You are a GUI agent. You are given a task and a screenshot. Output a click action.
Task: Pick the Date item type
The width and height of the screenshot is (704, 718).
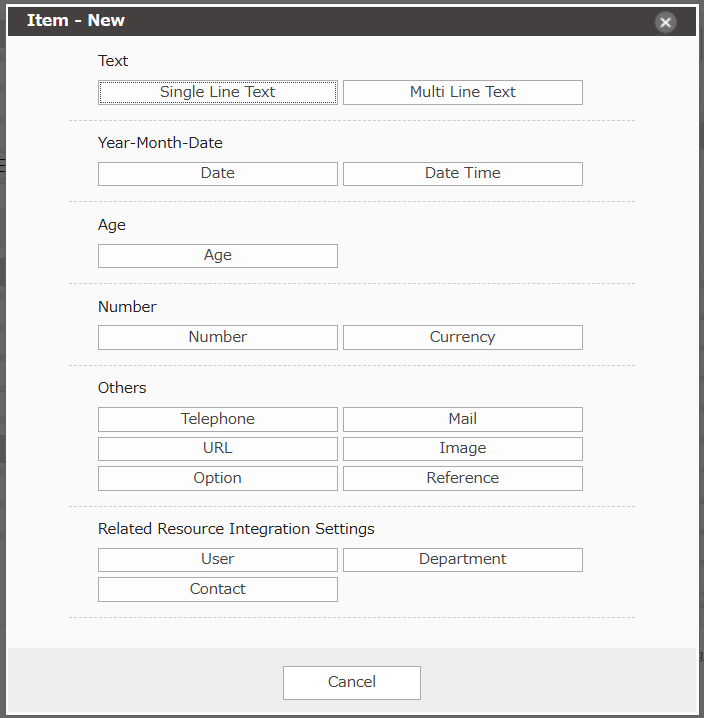[x=217, y=173]
